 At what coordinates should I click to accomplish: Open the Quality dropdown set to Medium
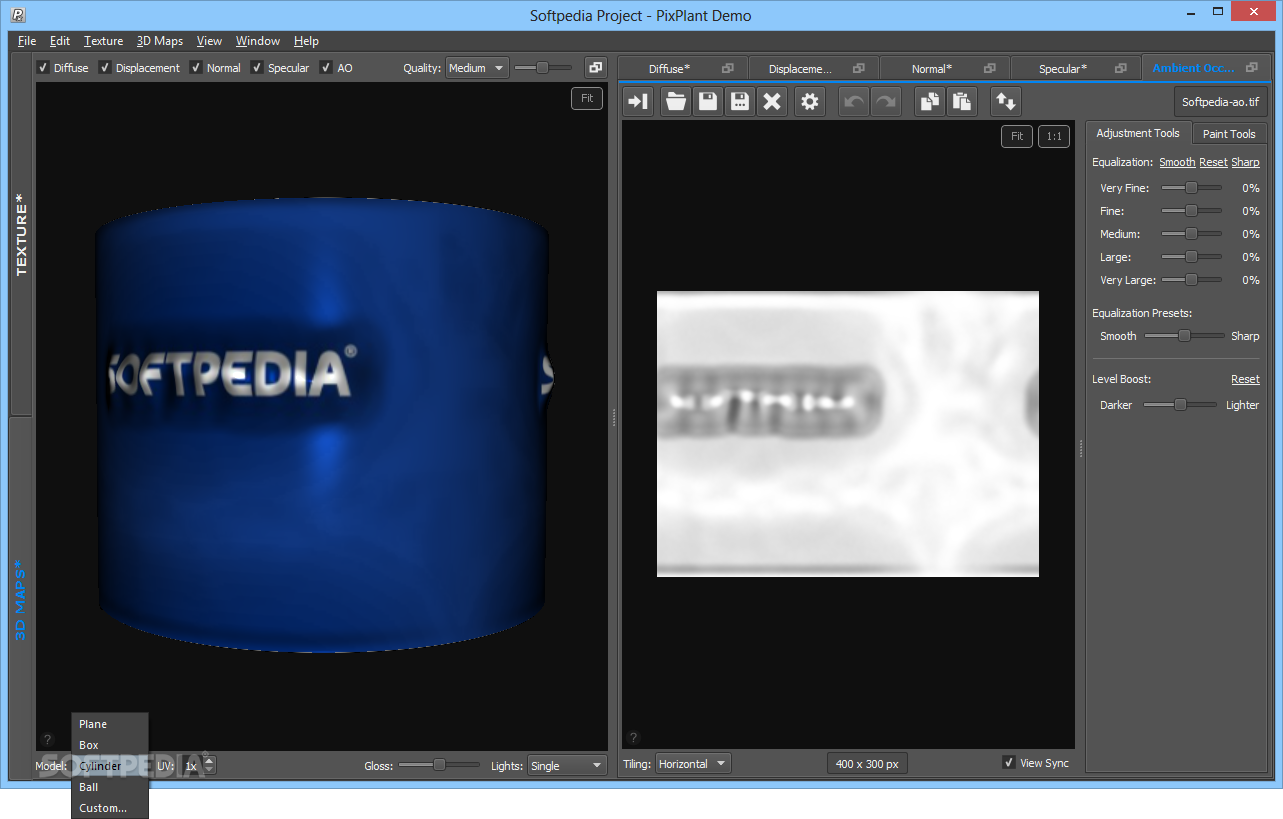477,68
